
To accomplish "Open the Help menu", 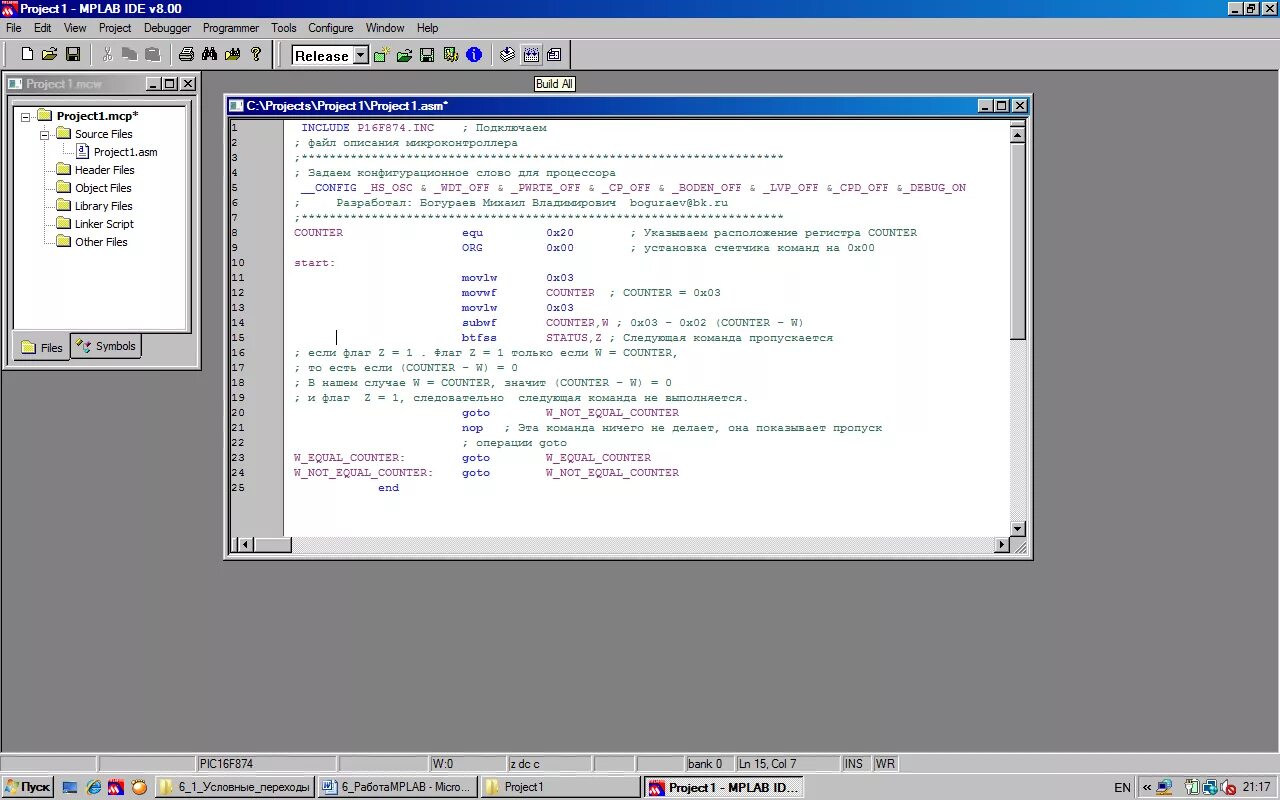I will pos(428,28).
